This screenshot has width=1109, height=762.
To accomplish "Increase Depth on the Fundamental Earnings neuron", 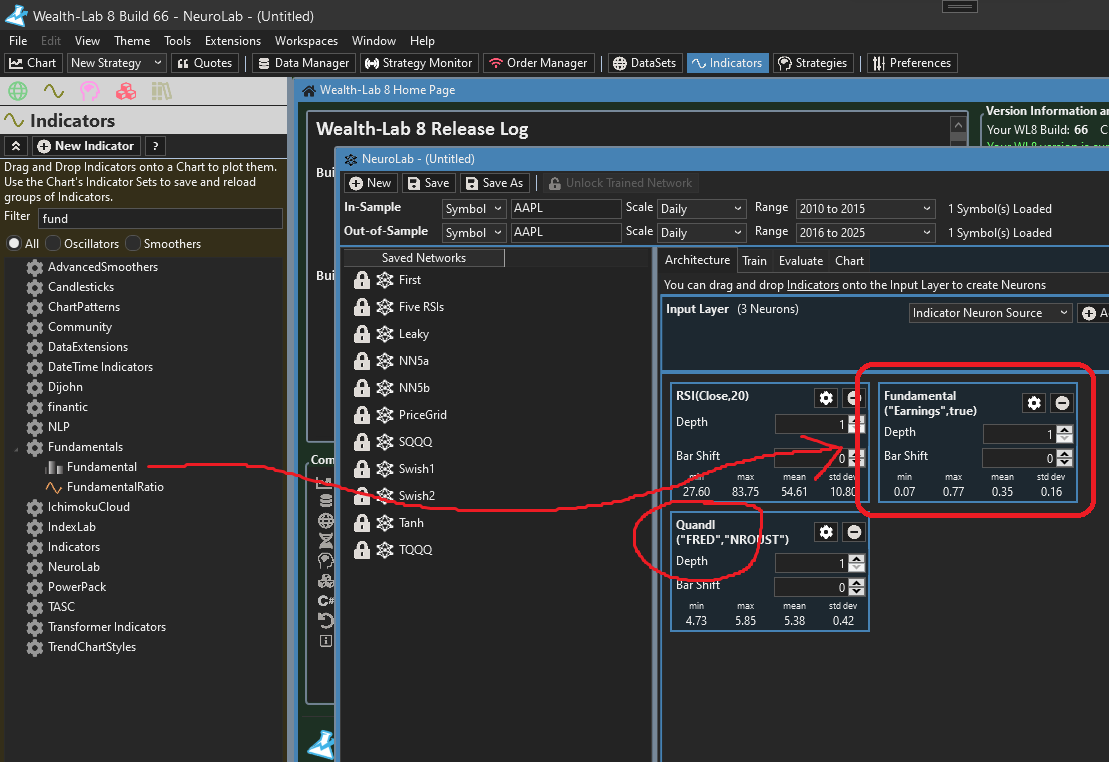I will point(1064,429).
